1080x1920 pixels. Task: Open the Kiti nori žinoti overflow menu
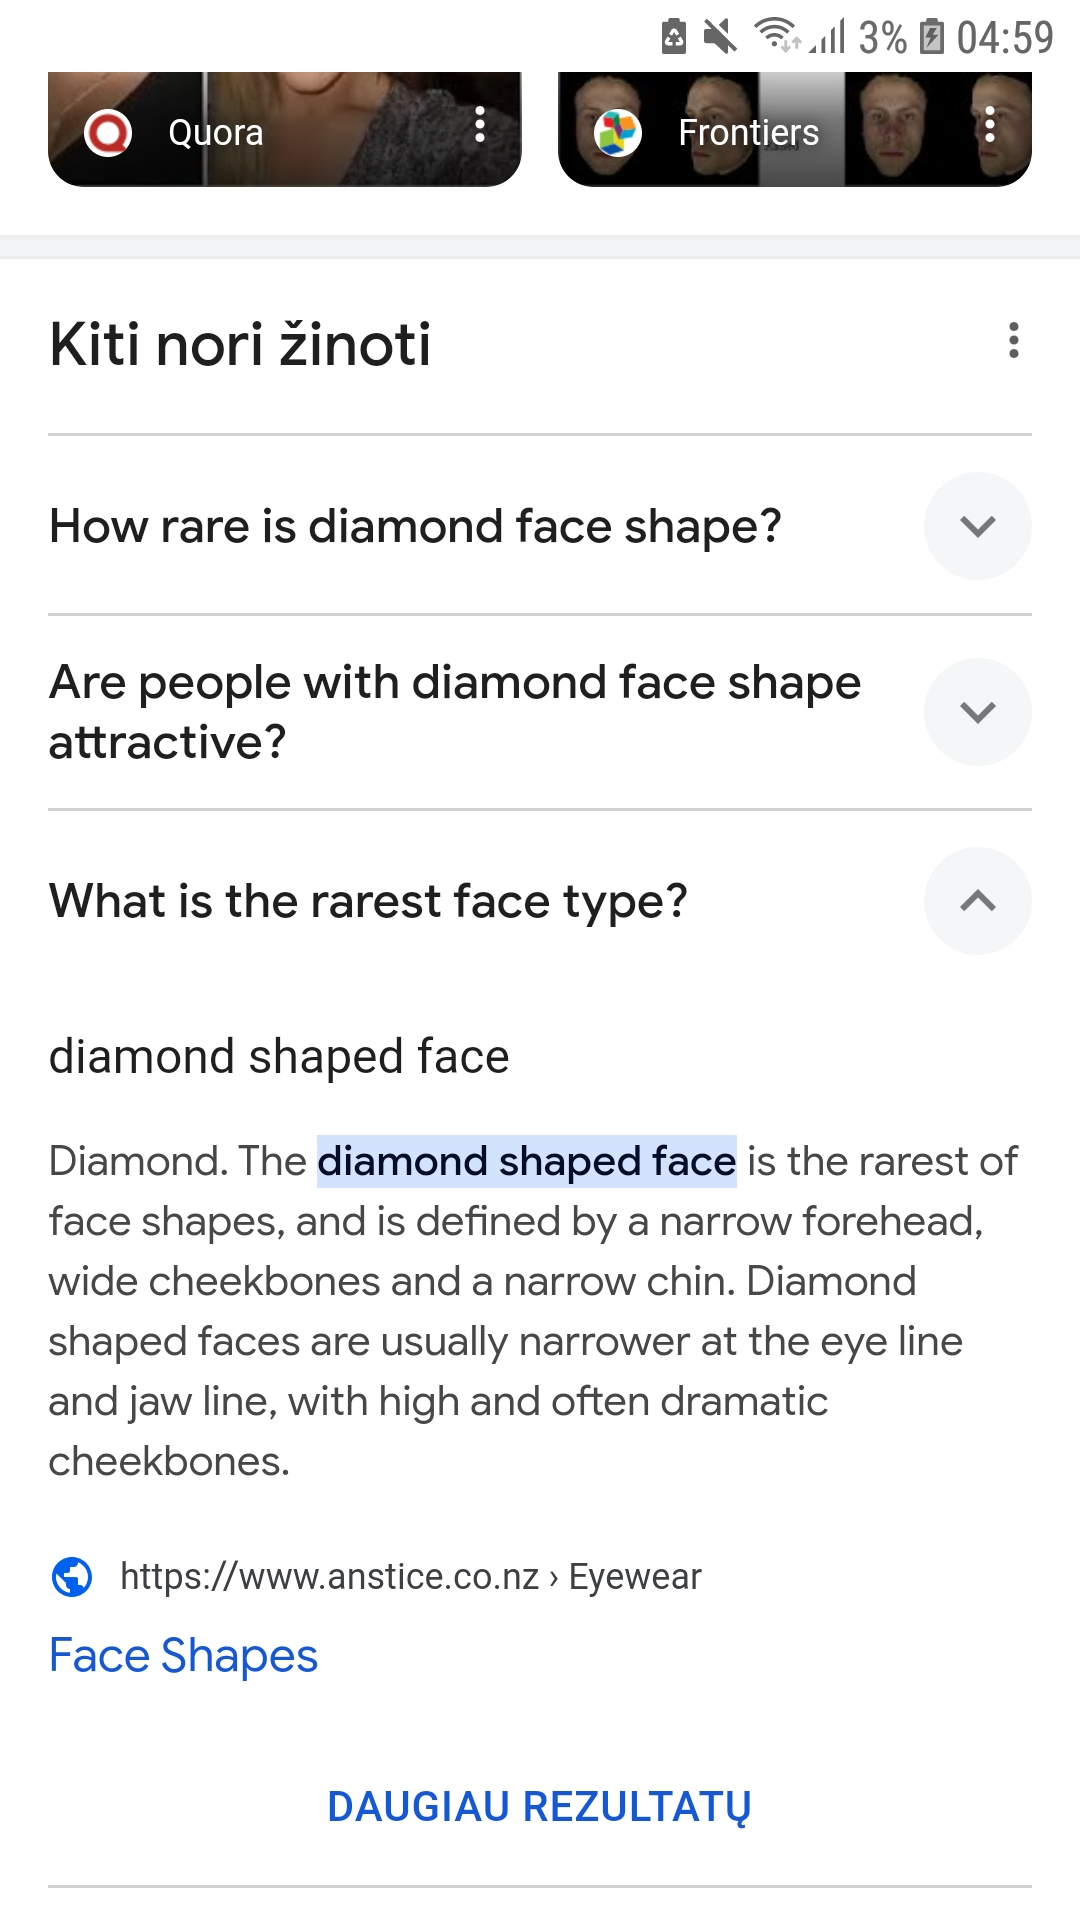(1014, 342)
